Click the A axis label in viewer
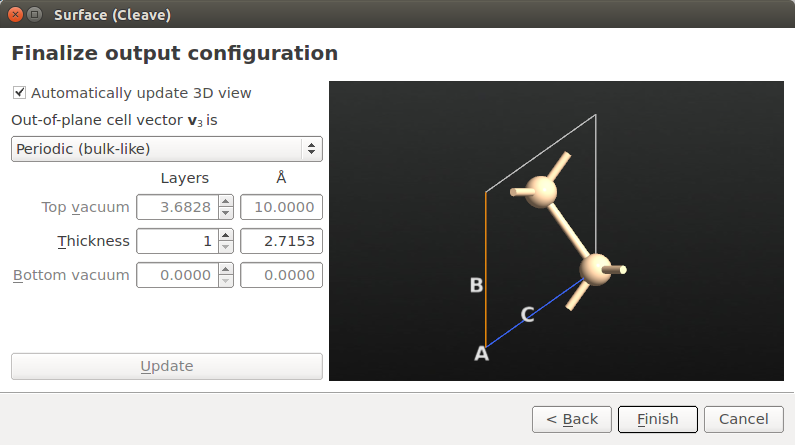Screen dimensions: 795x445 [x=481, y=353]
